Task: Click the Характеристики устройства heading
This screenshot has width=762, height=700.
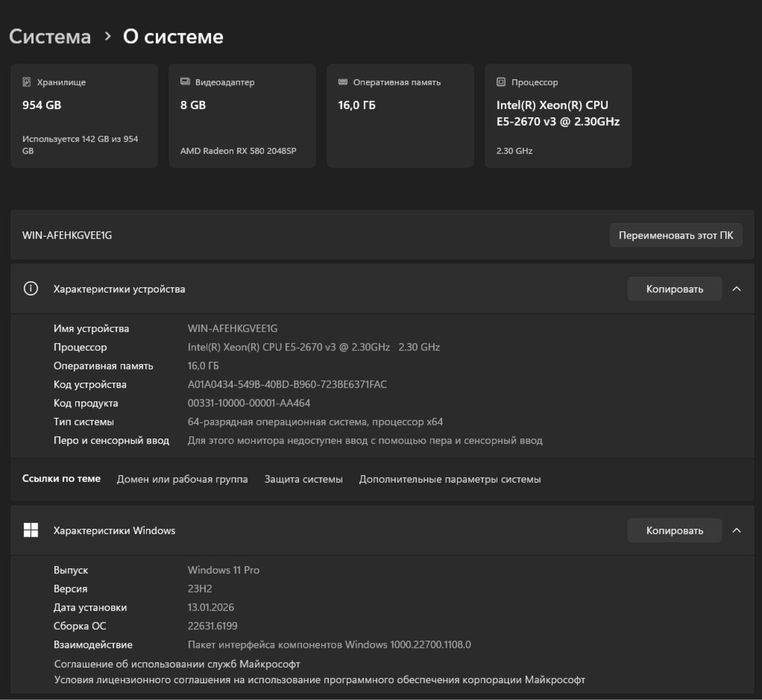Action: coord(119,289)
